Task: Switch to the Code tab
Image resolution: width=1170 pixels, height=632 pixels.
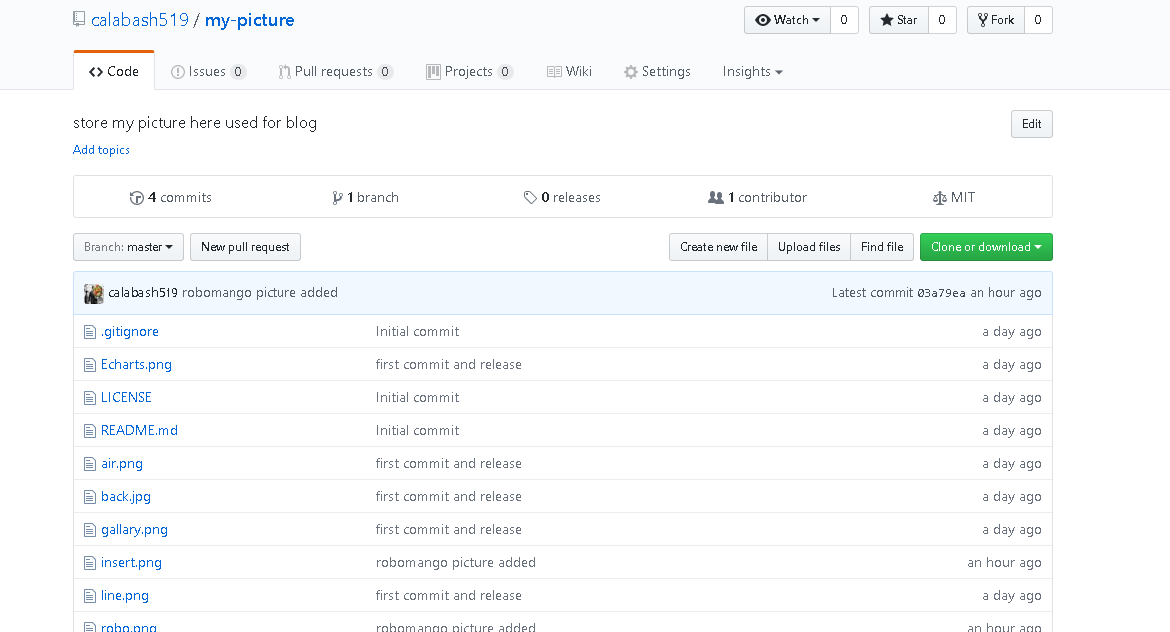Action: [114, 72]
